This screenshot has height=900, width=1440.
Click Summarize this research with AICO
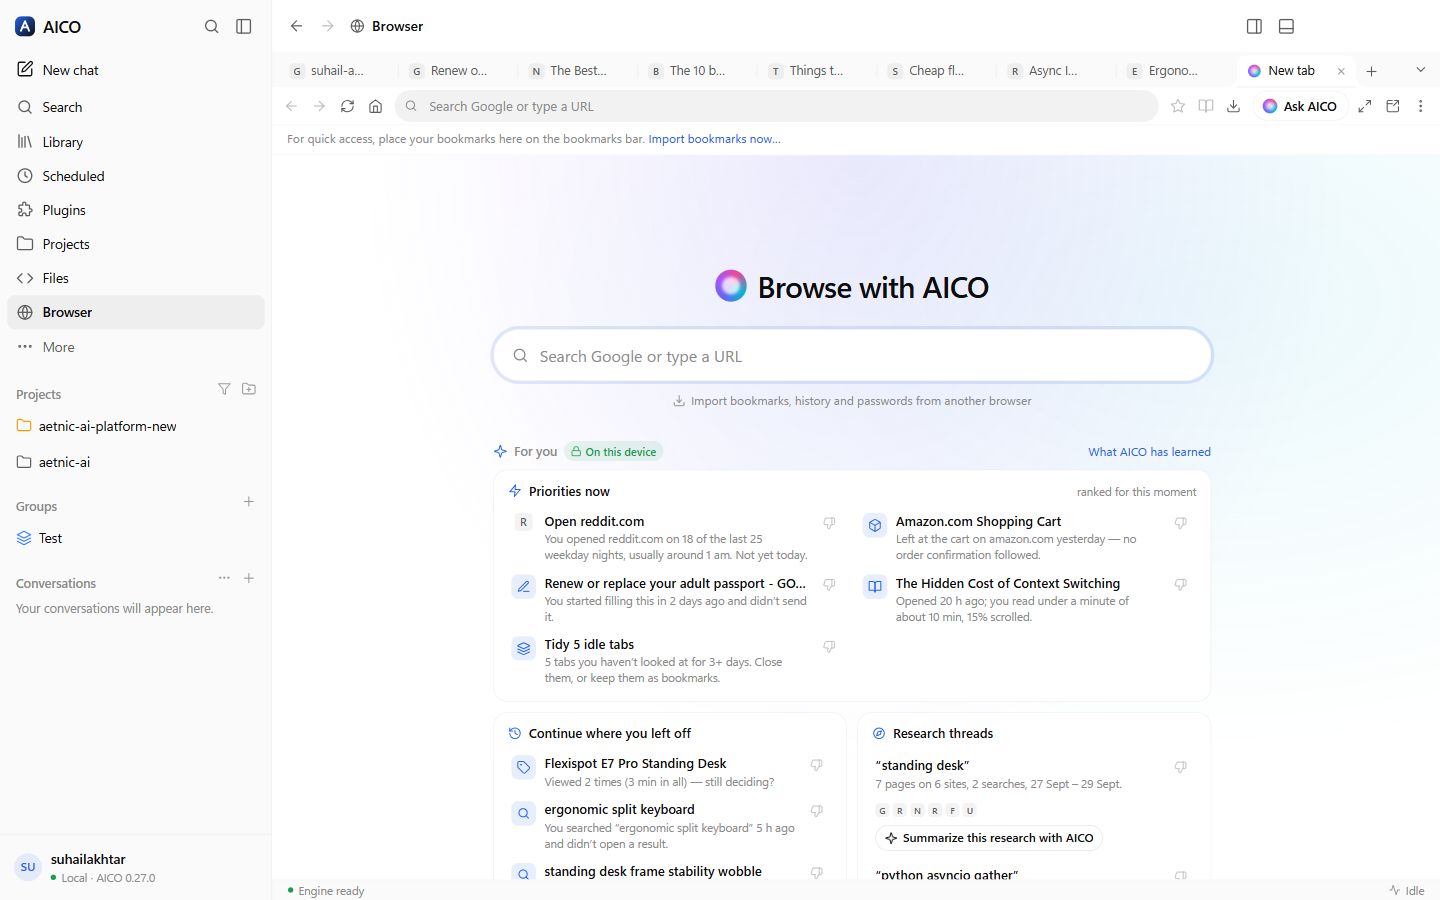click(988, 838)
